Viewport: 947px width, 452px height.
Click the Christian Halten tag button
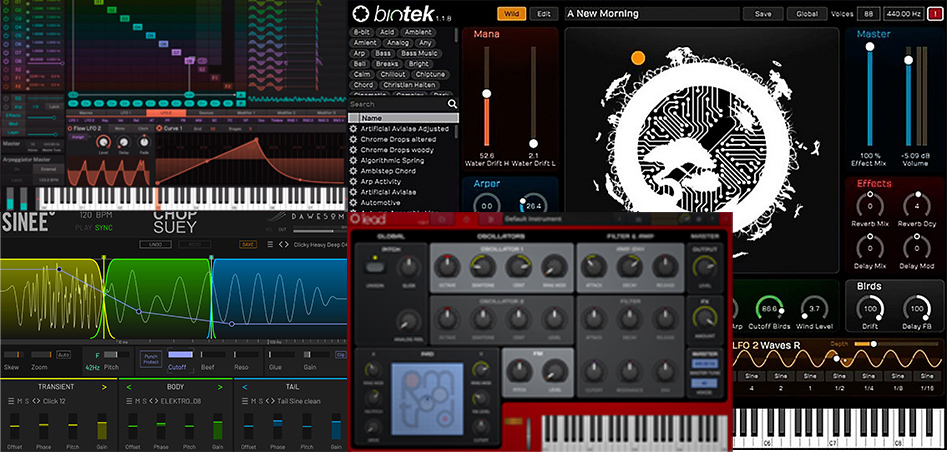[x=409, y=85]
